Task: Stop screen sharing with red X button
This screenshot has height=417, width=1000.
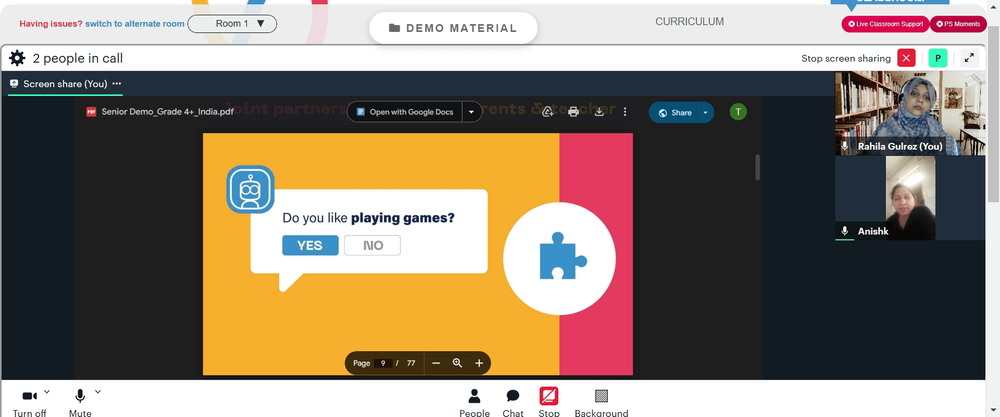Action: 906,58
